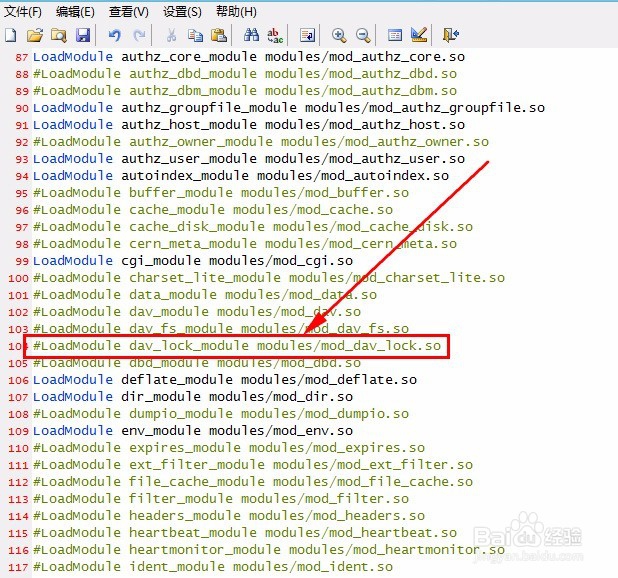
Task: Zoom in with magnifier plus icon
Action: click(339, 35)
